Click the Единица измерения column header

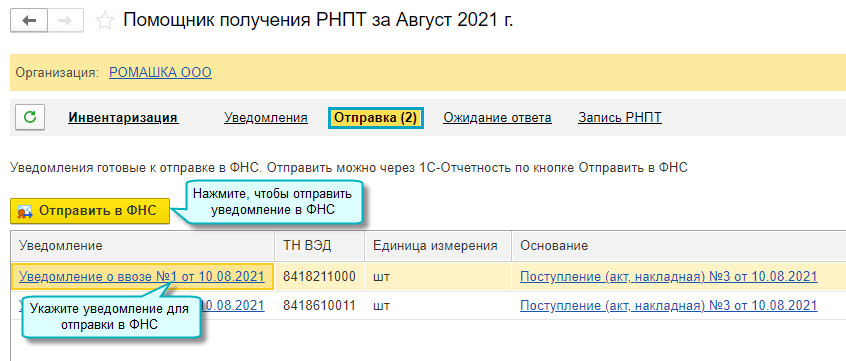coord(438,246)
